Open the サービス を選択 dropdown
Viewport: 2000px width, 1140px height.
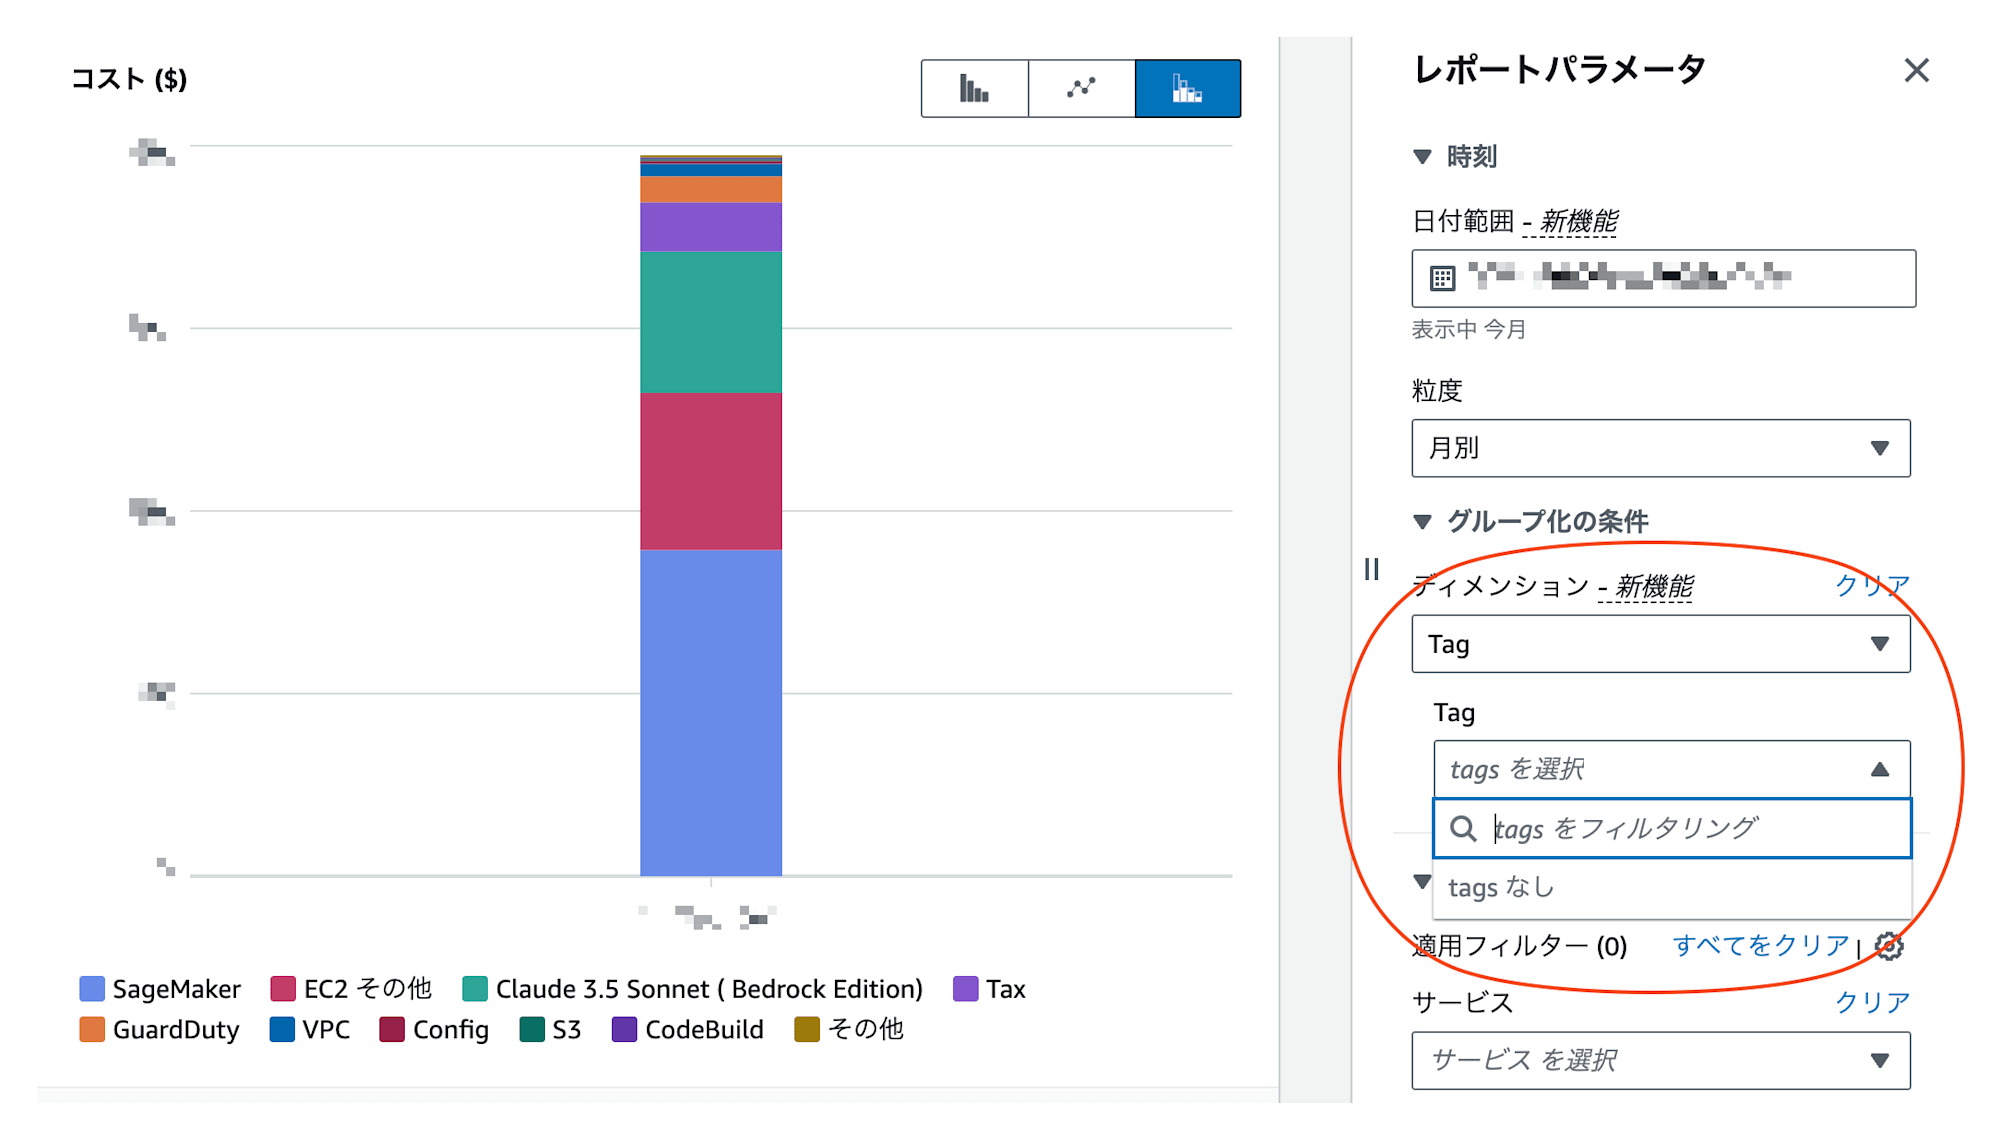point(1661,1060)
